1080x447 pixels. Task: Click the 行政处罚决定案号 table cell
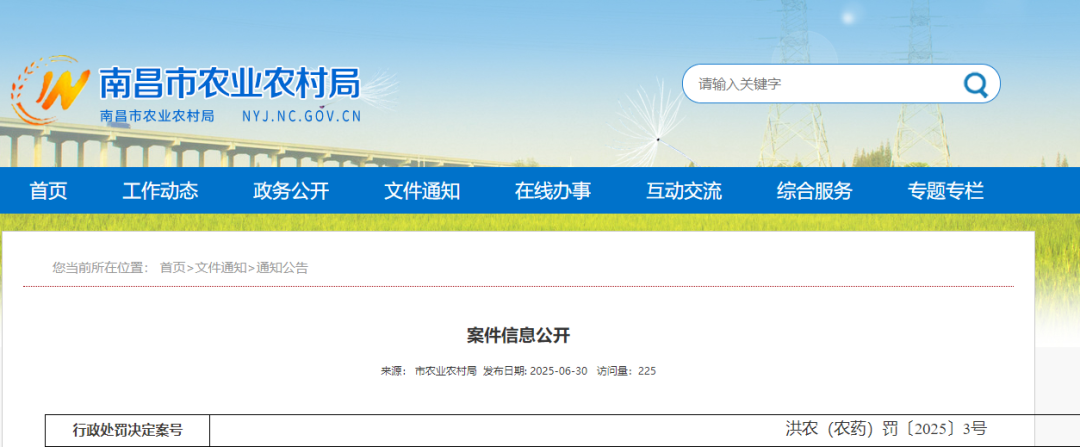click(127, 430)
